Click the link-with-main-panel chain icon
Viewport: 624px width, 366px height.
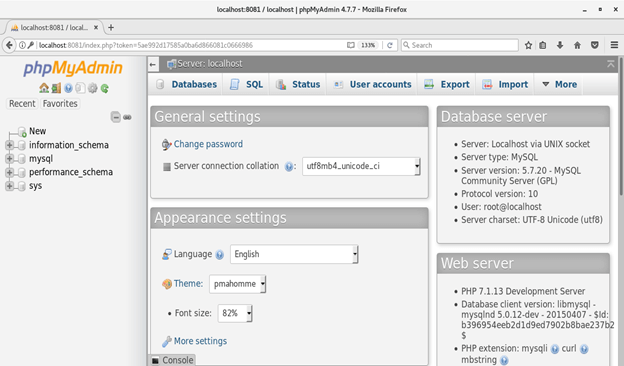(127, 117)
